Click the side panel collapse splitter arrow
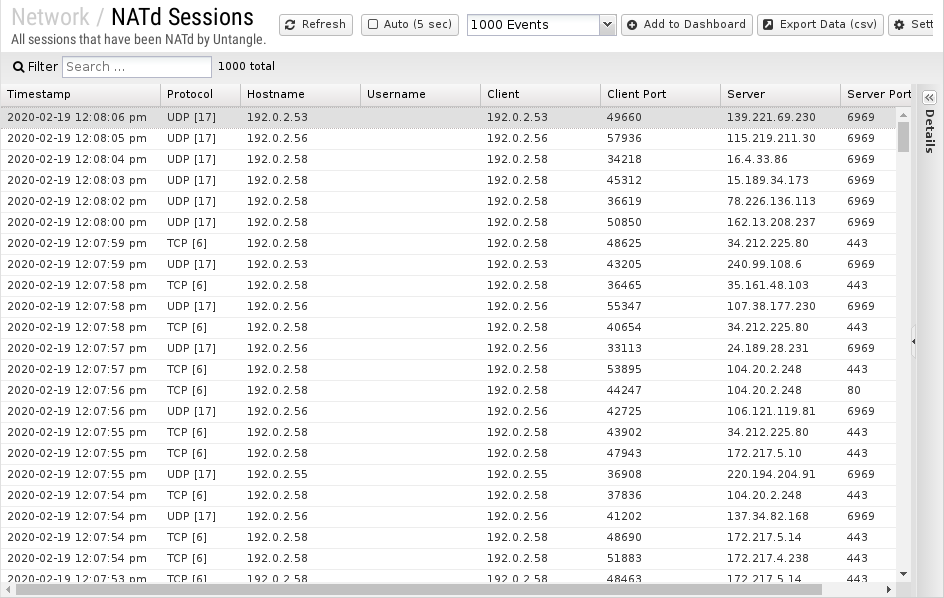 coord(914,342)
